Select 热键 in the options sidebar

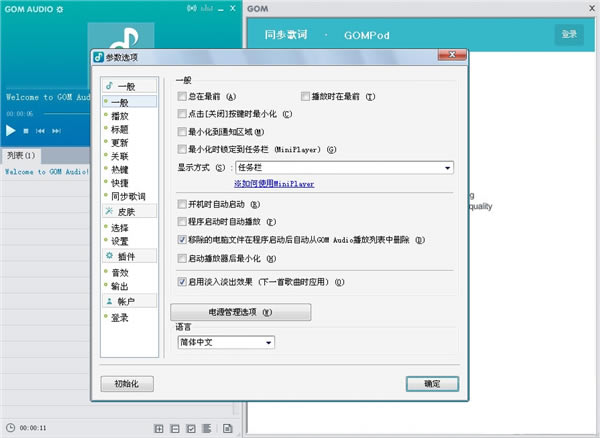click(119, 169)
